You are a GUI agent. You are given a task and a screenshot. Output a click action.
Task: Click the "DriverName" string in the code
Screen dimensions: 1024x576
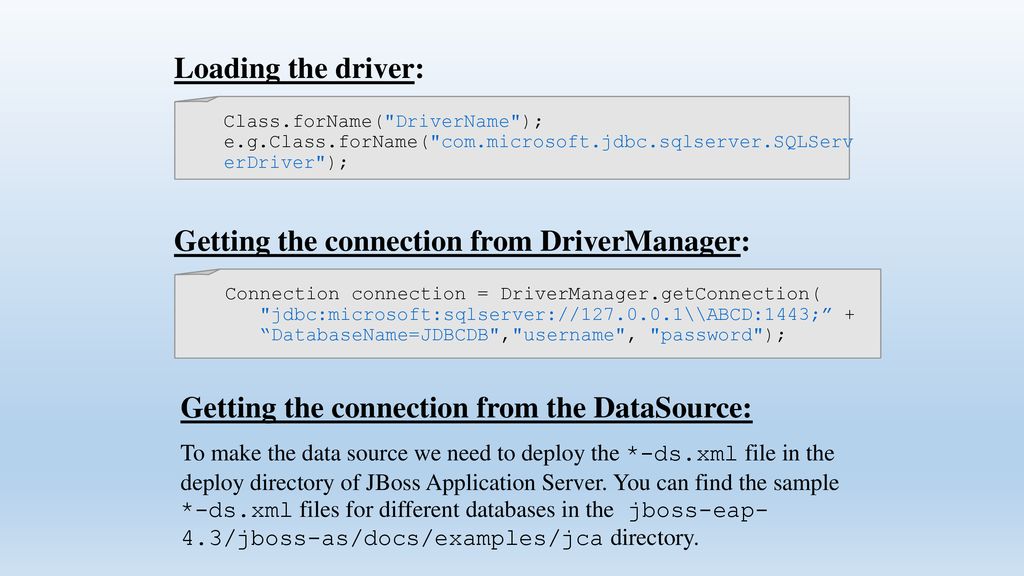(x=452, y=121)
